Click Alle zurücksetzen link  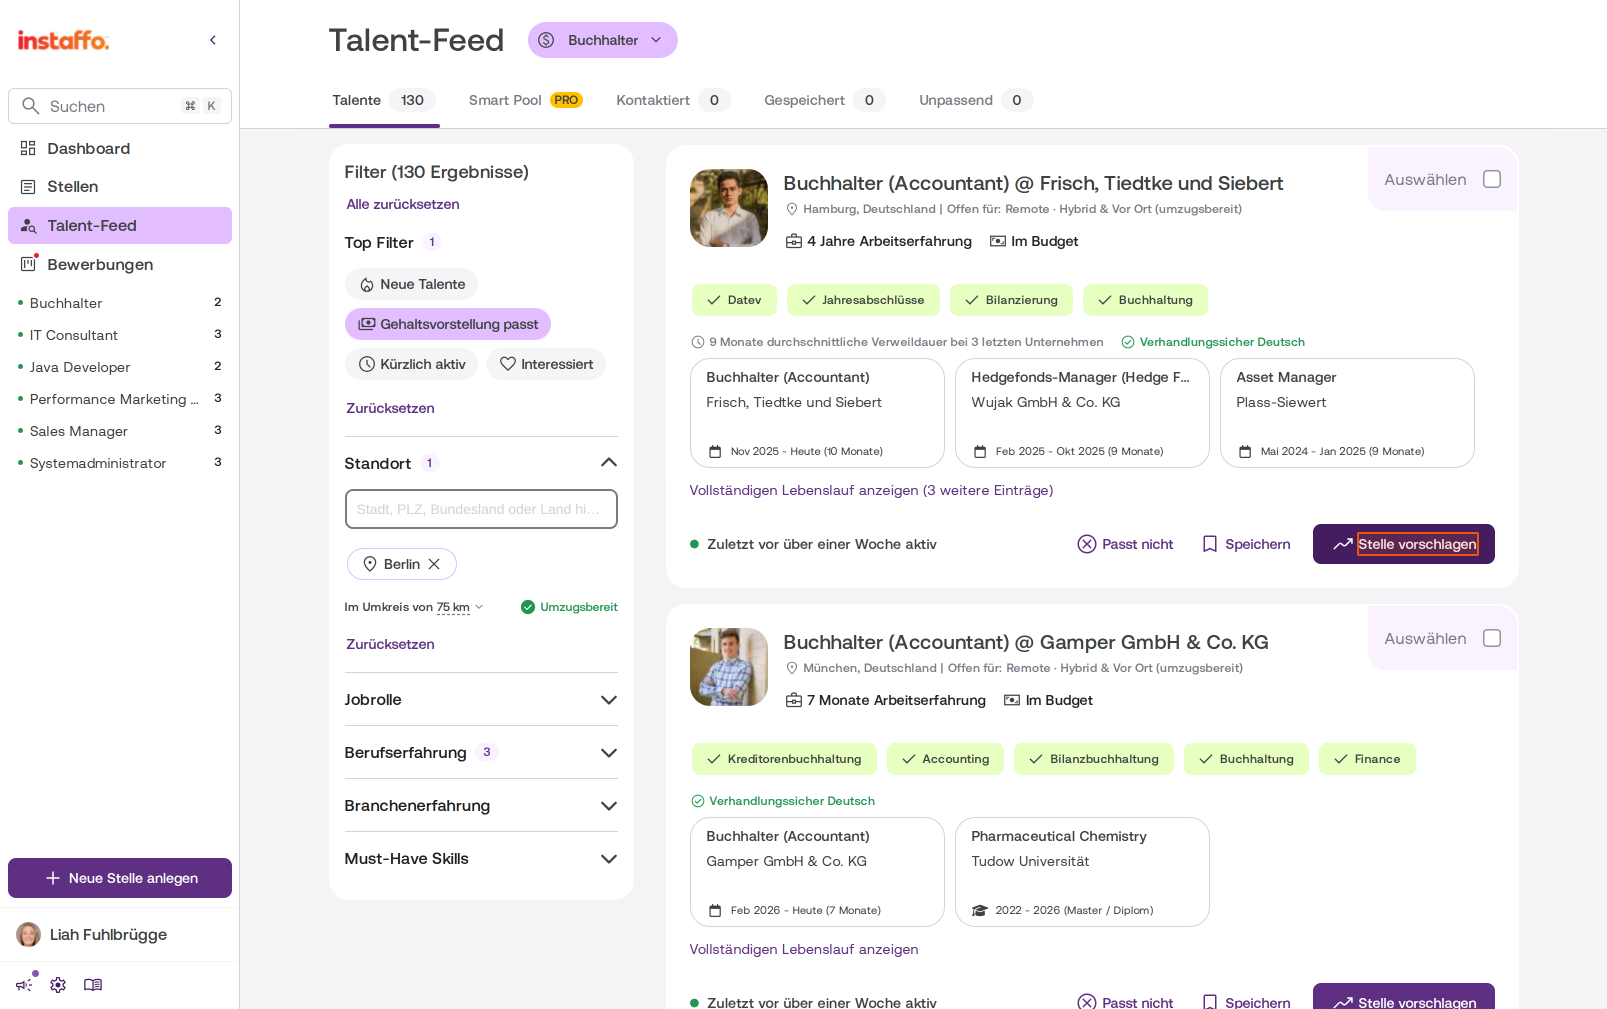point(403,204)
